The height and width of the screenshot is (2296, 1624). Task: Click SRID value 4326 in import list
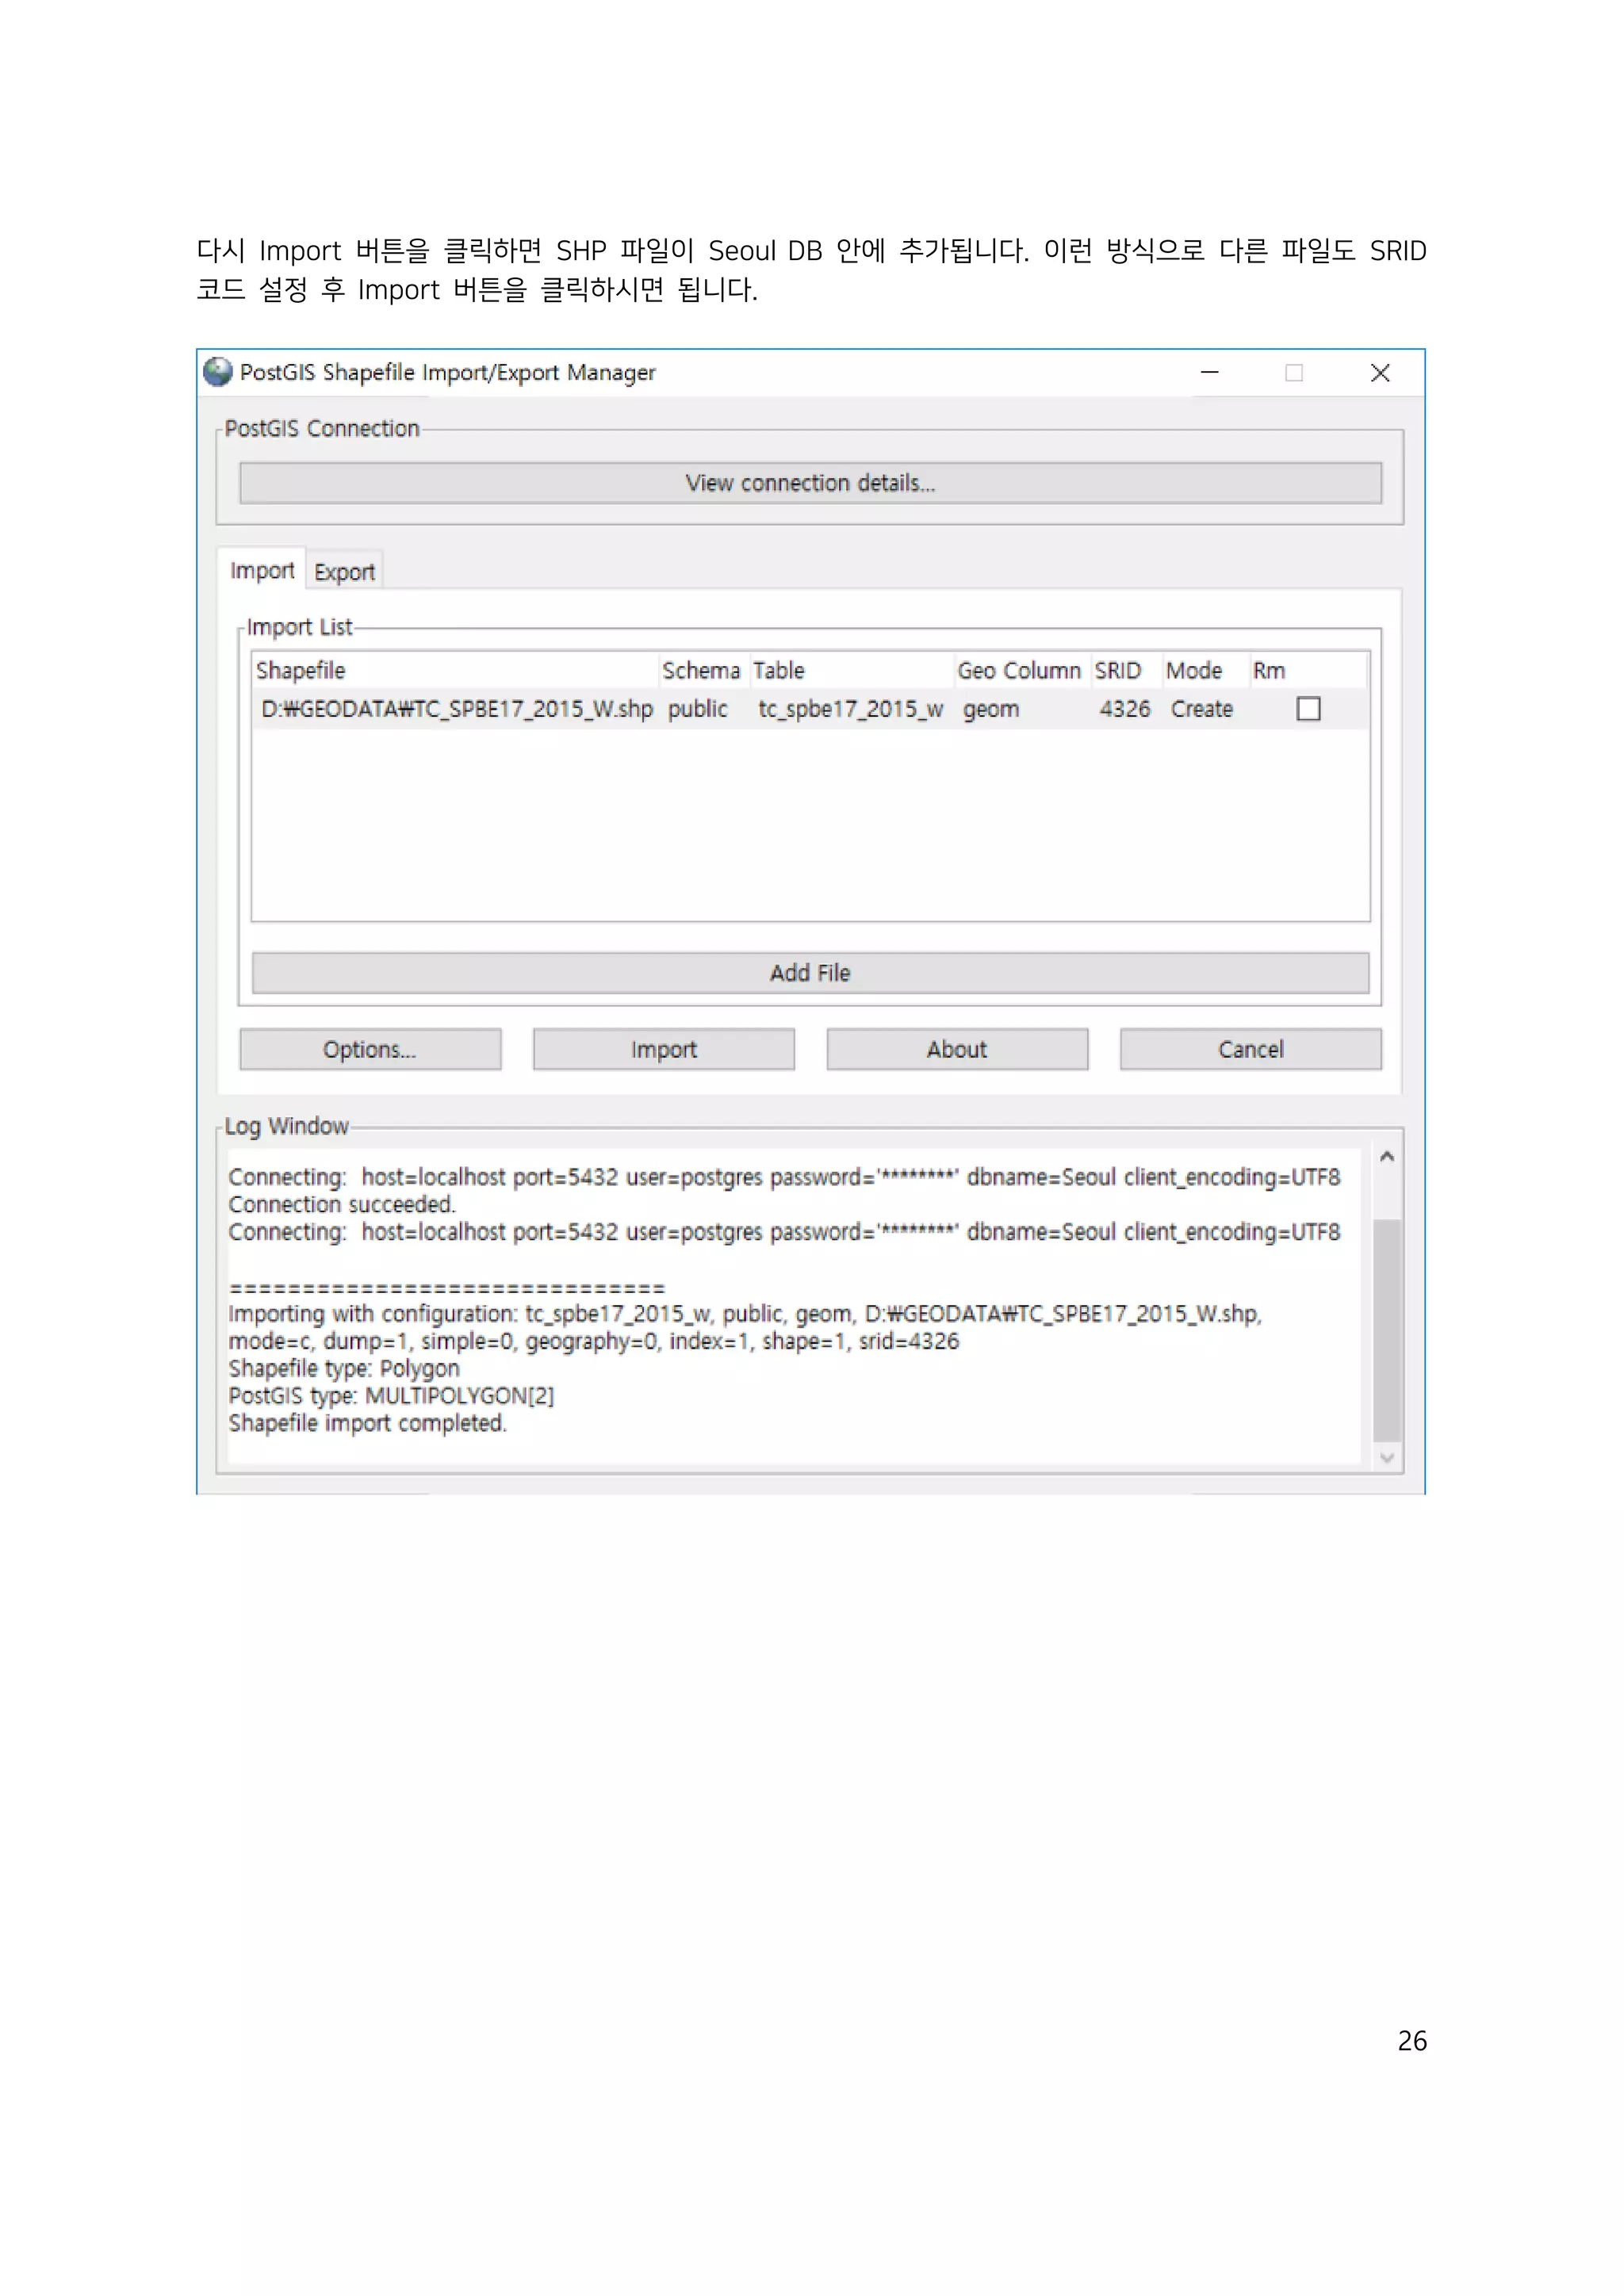coord(1124,709)
